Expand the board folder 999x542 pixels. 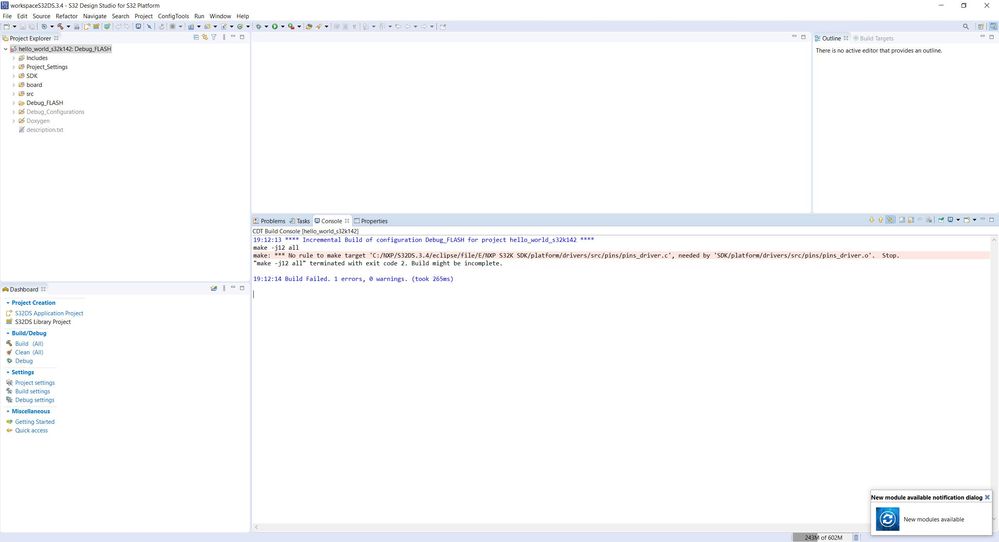pos(14,85)
